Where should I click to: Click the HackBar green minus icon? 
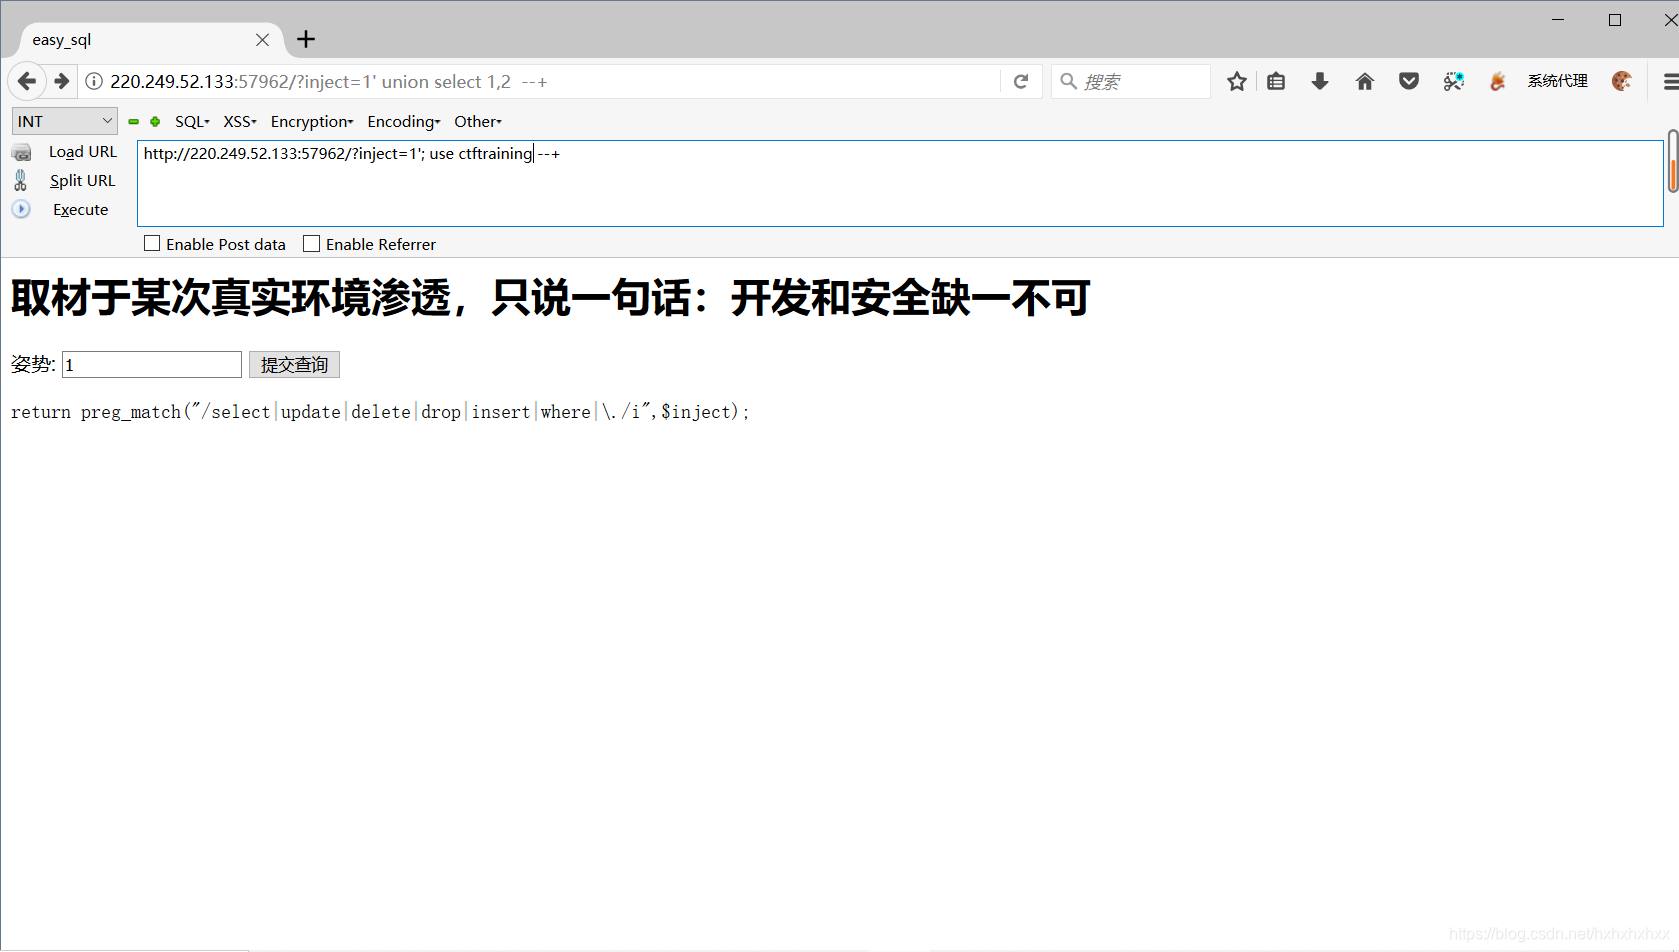click(133, 121)
